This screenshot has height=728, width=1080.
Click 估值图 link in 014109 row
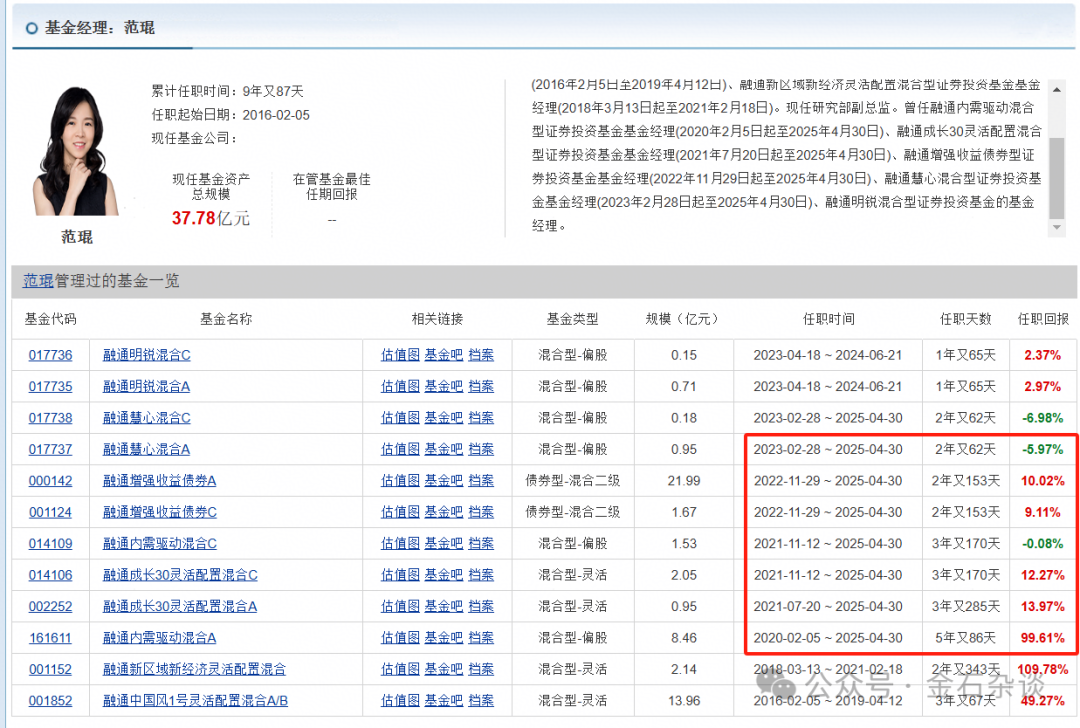[x=400, y=543]
